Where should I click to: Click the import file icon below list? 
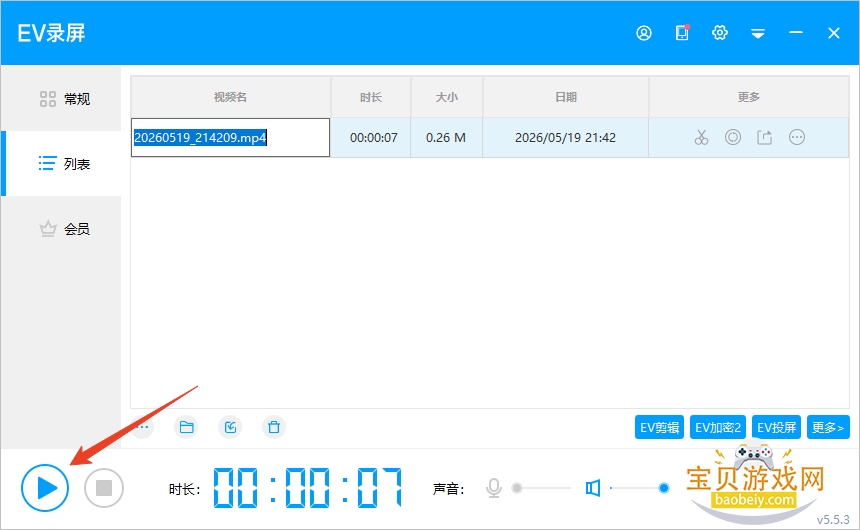[x=230, y=427]
